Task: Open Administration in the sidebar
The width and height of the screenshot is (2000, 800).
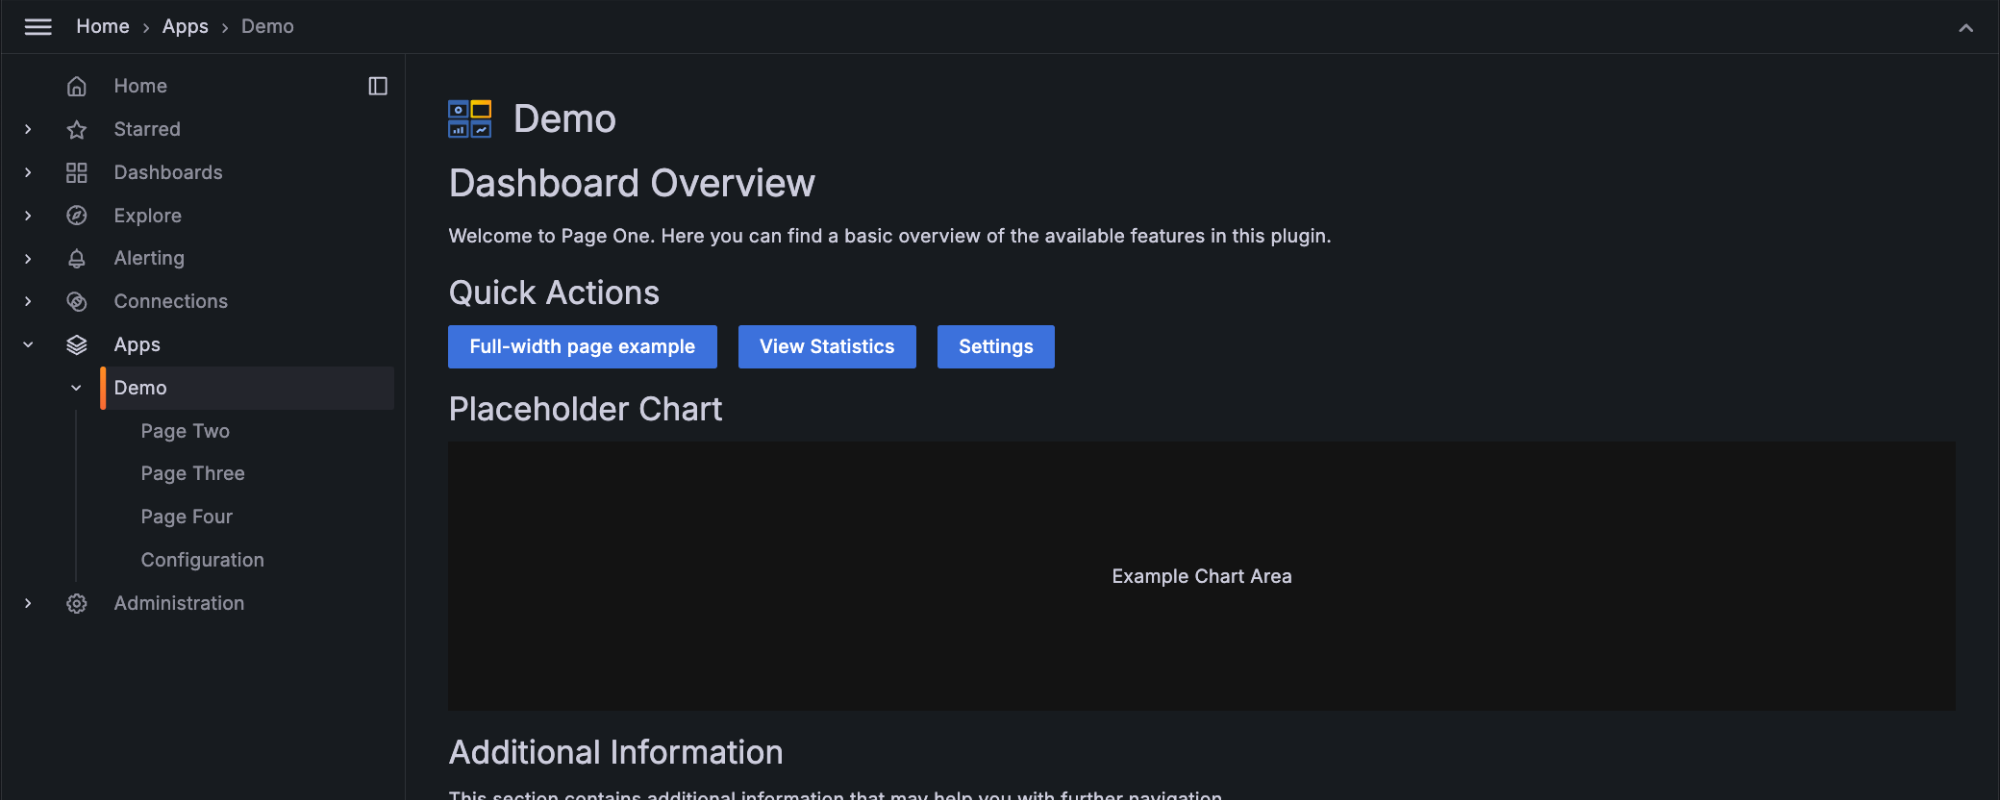Action: (x=179, y=603)
